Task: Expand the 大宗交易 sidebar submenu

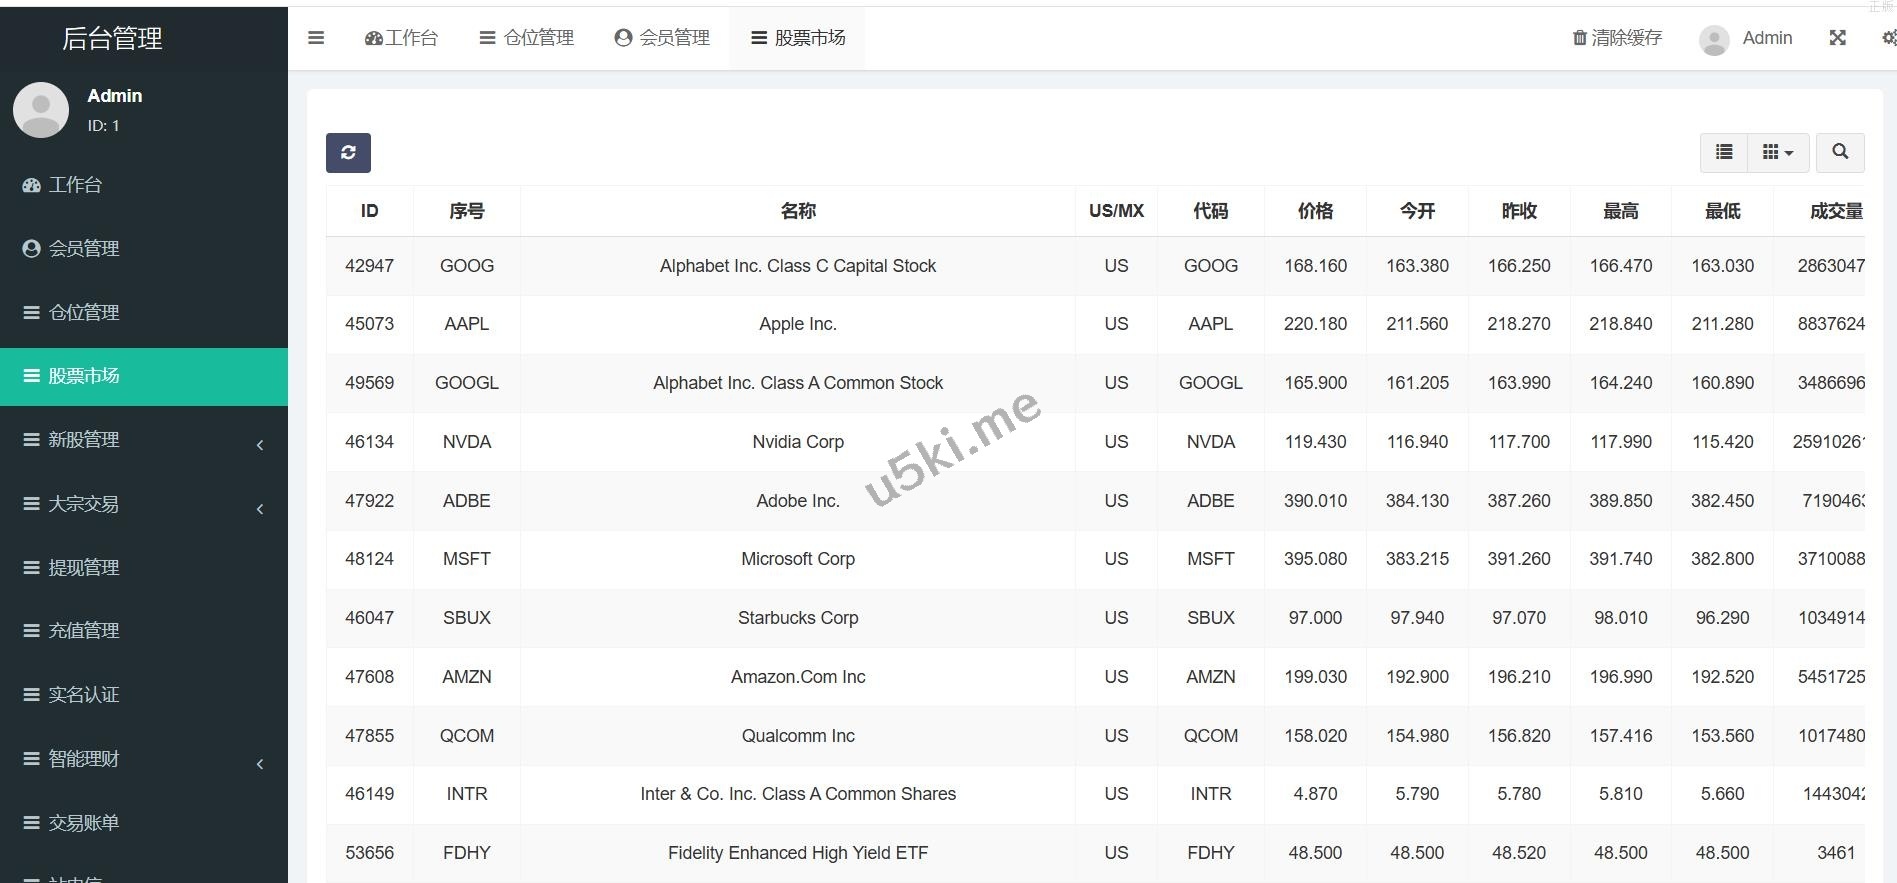Action: [x=144, y=504]
